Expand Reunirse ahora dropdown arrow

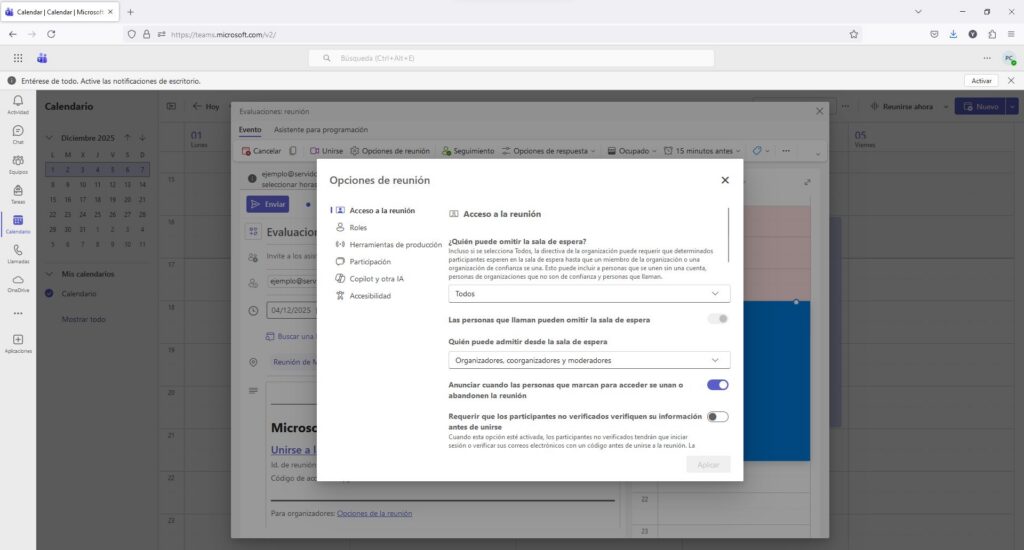(945, 106)
